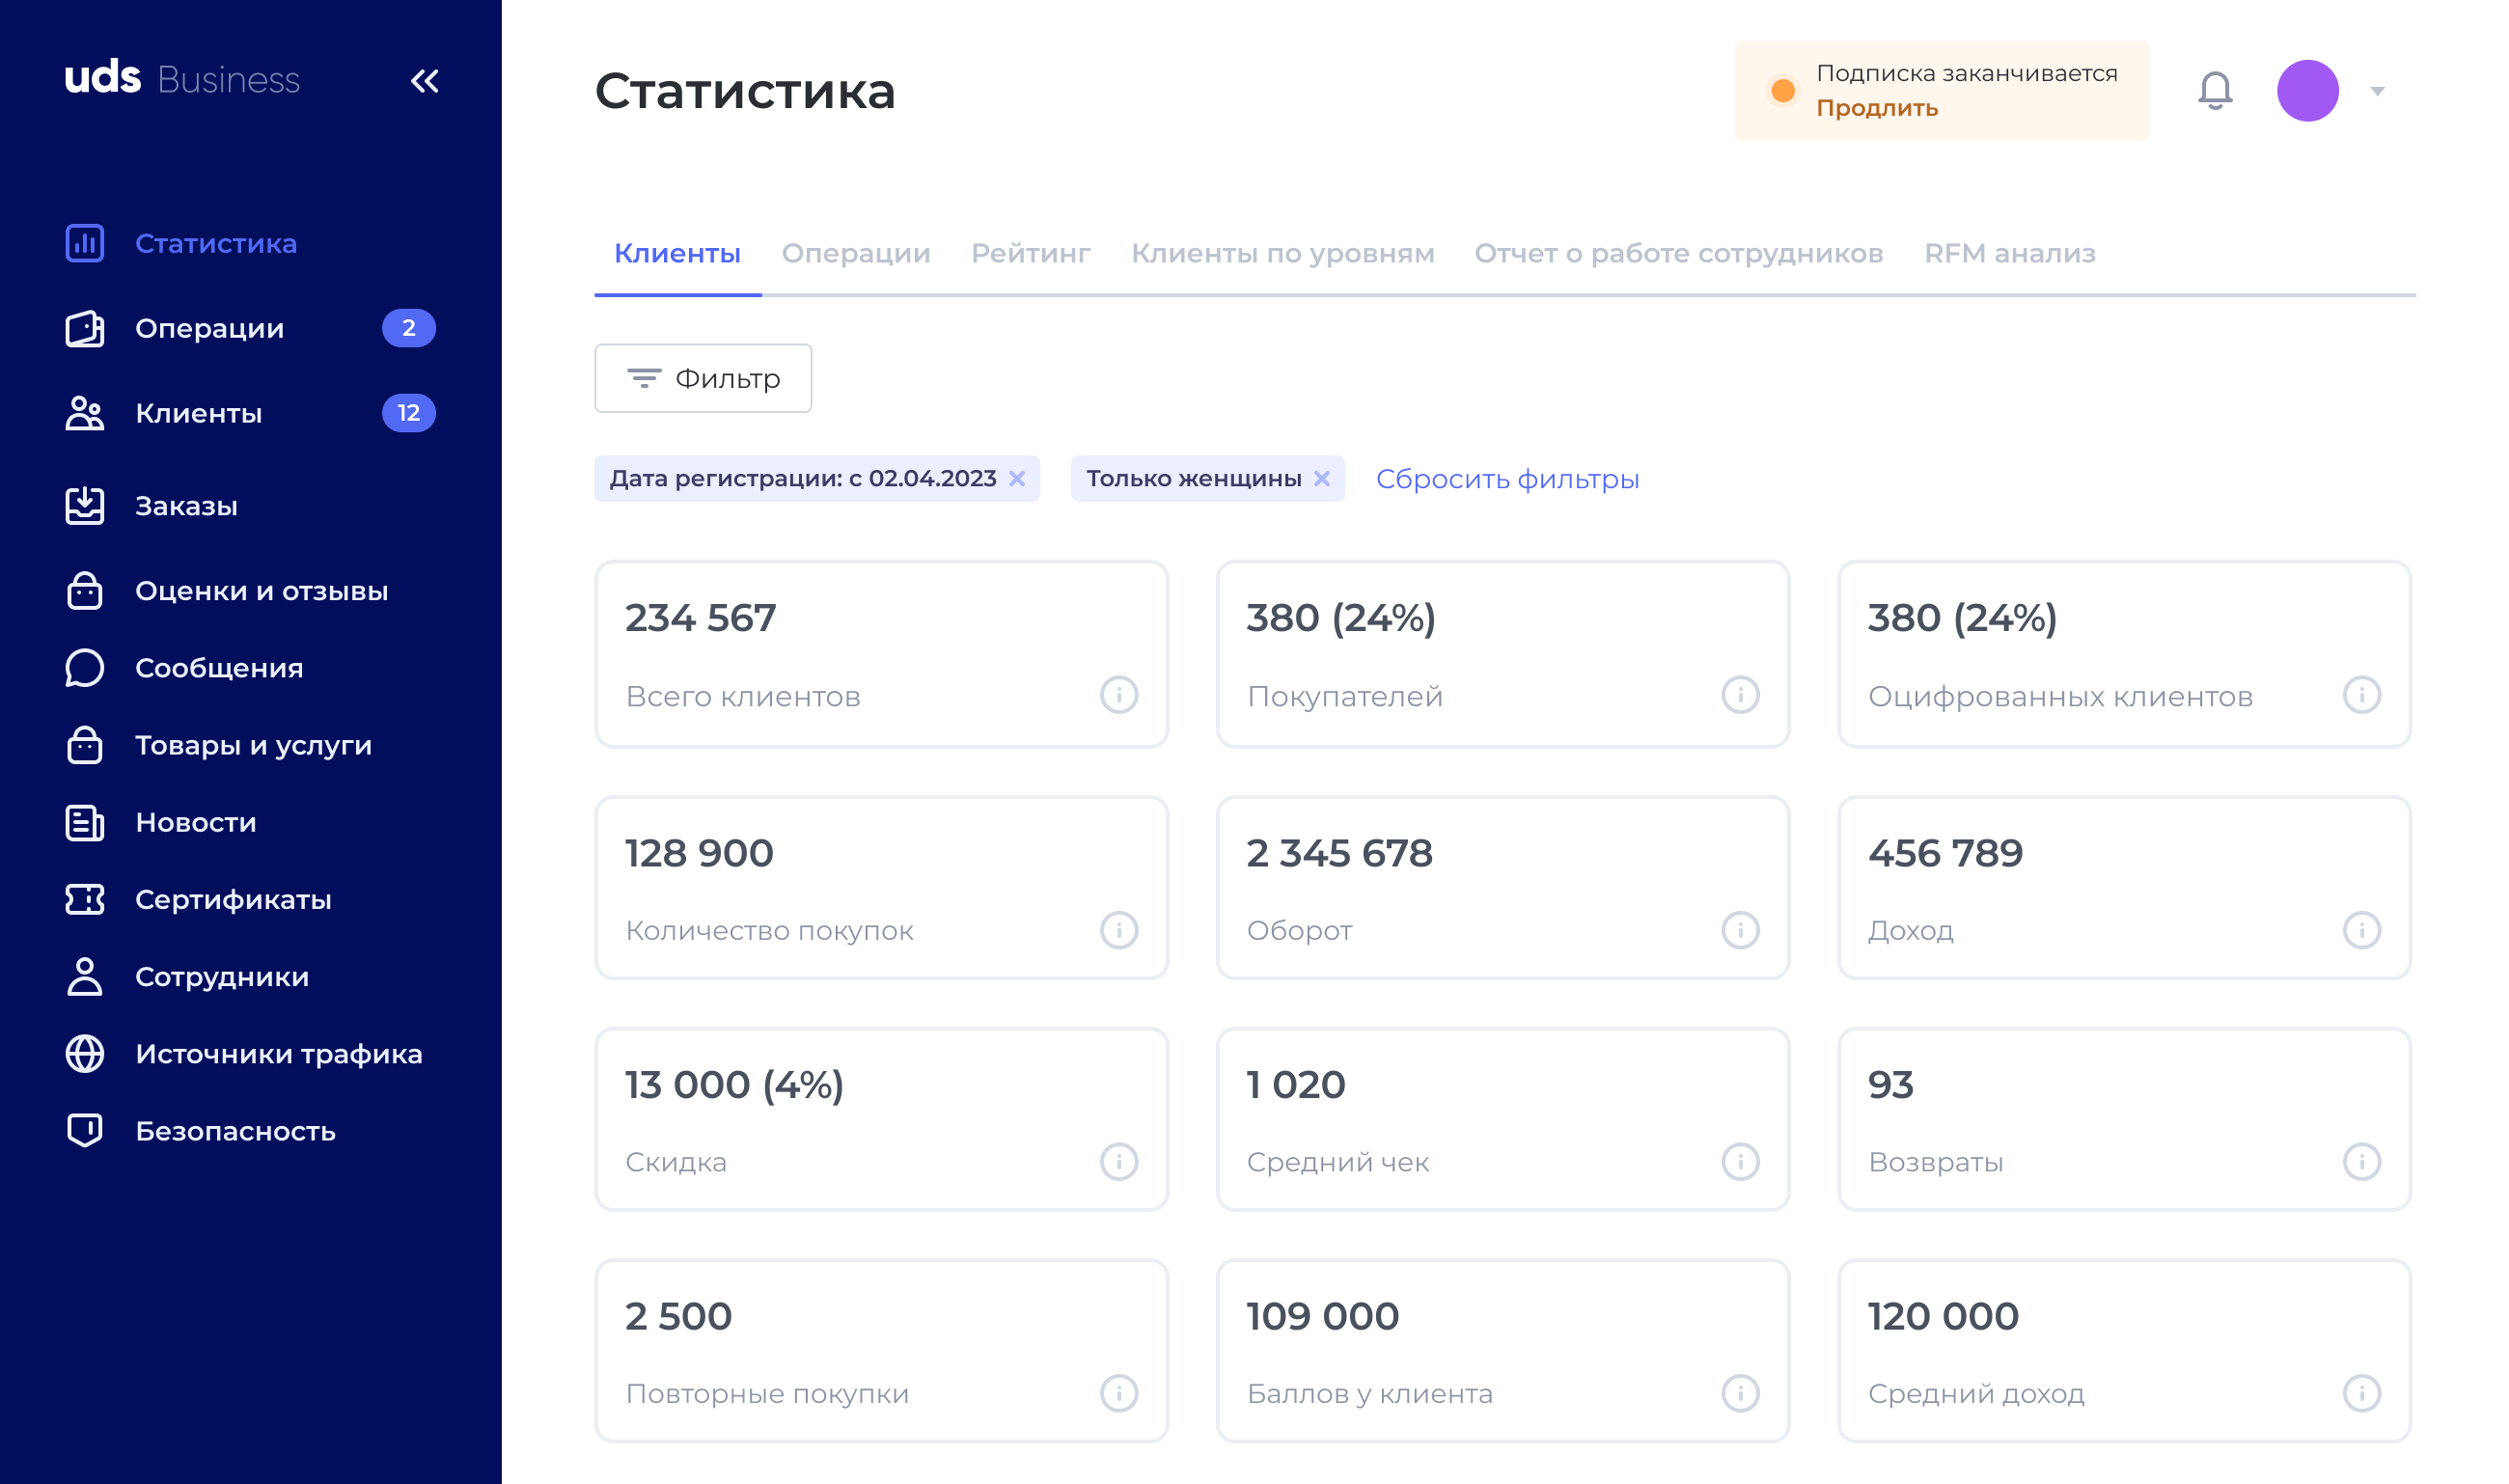Screen dimensions: 2509x1484
Task: Open Клиенты in the sidebar
Action: click(198, 413)
